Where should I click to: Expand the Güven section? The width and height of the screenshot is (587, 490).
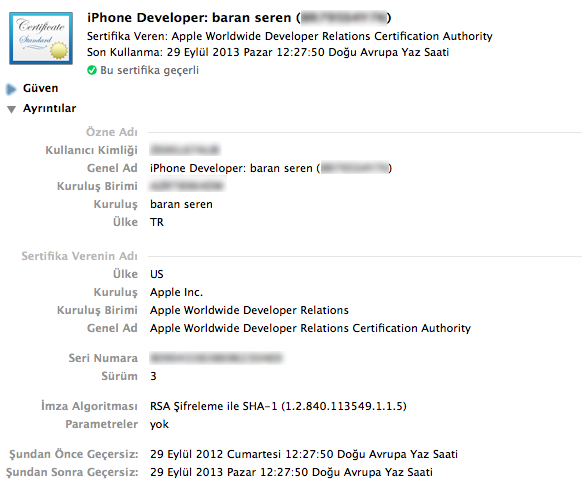(x=11, y=89)
